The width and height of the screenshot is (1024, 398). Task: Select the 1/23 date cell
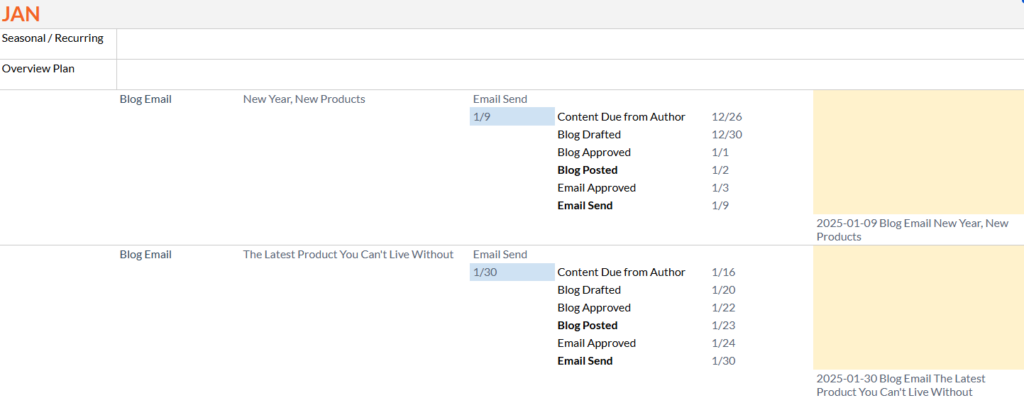point(724,325)
